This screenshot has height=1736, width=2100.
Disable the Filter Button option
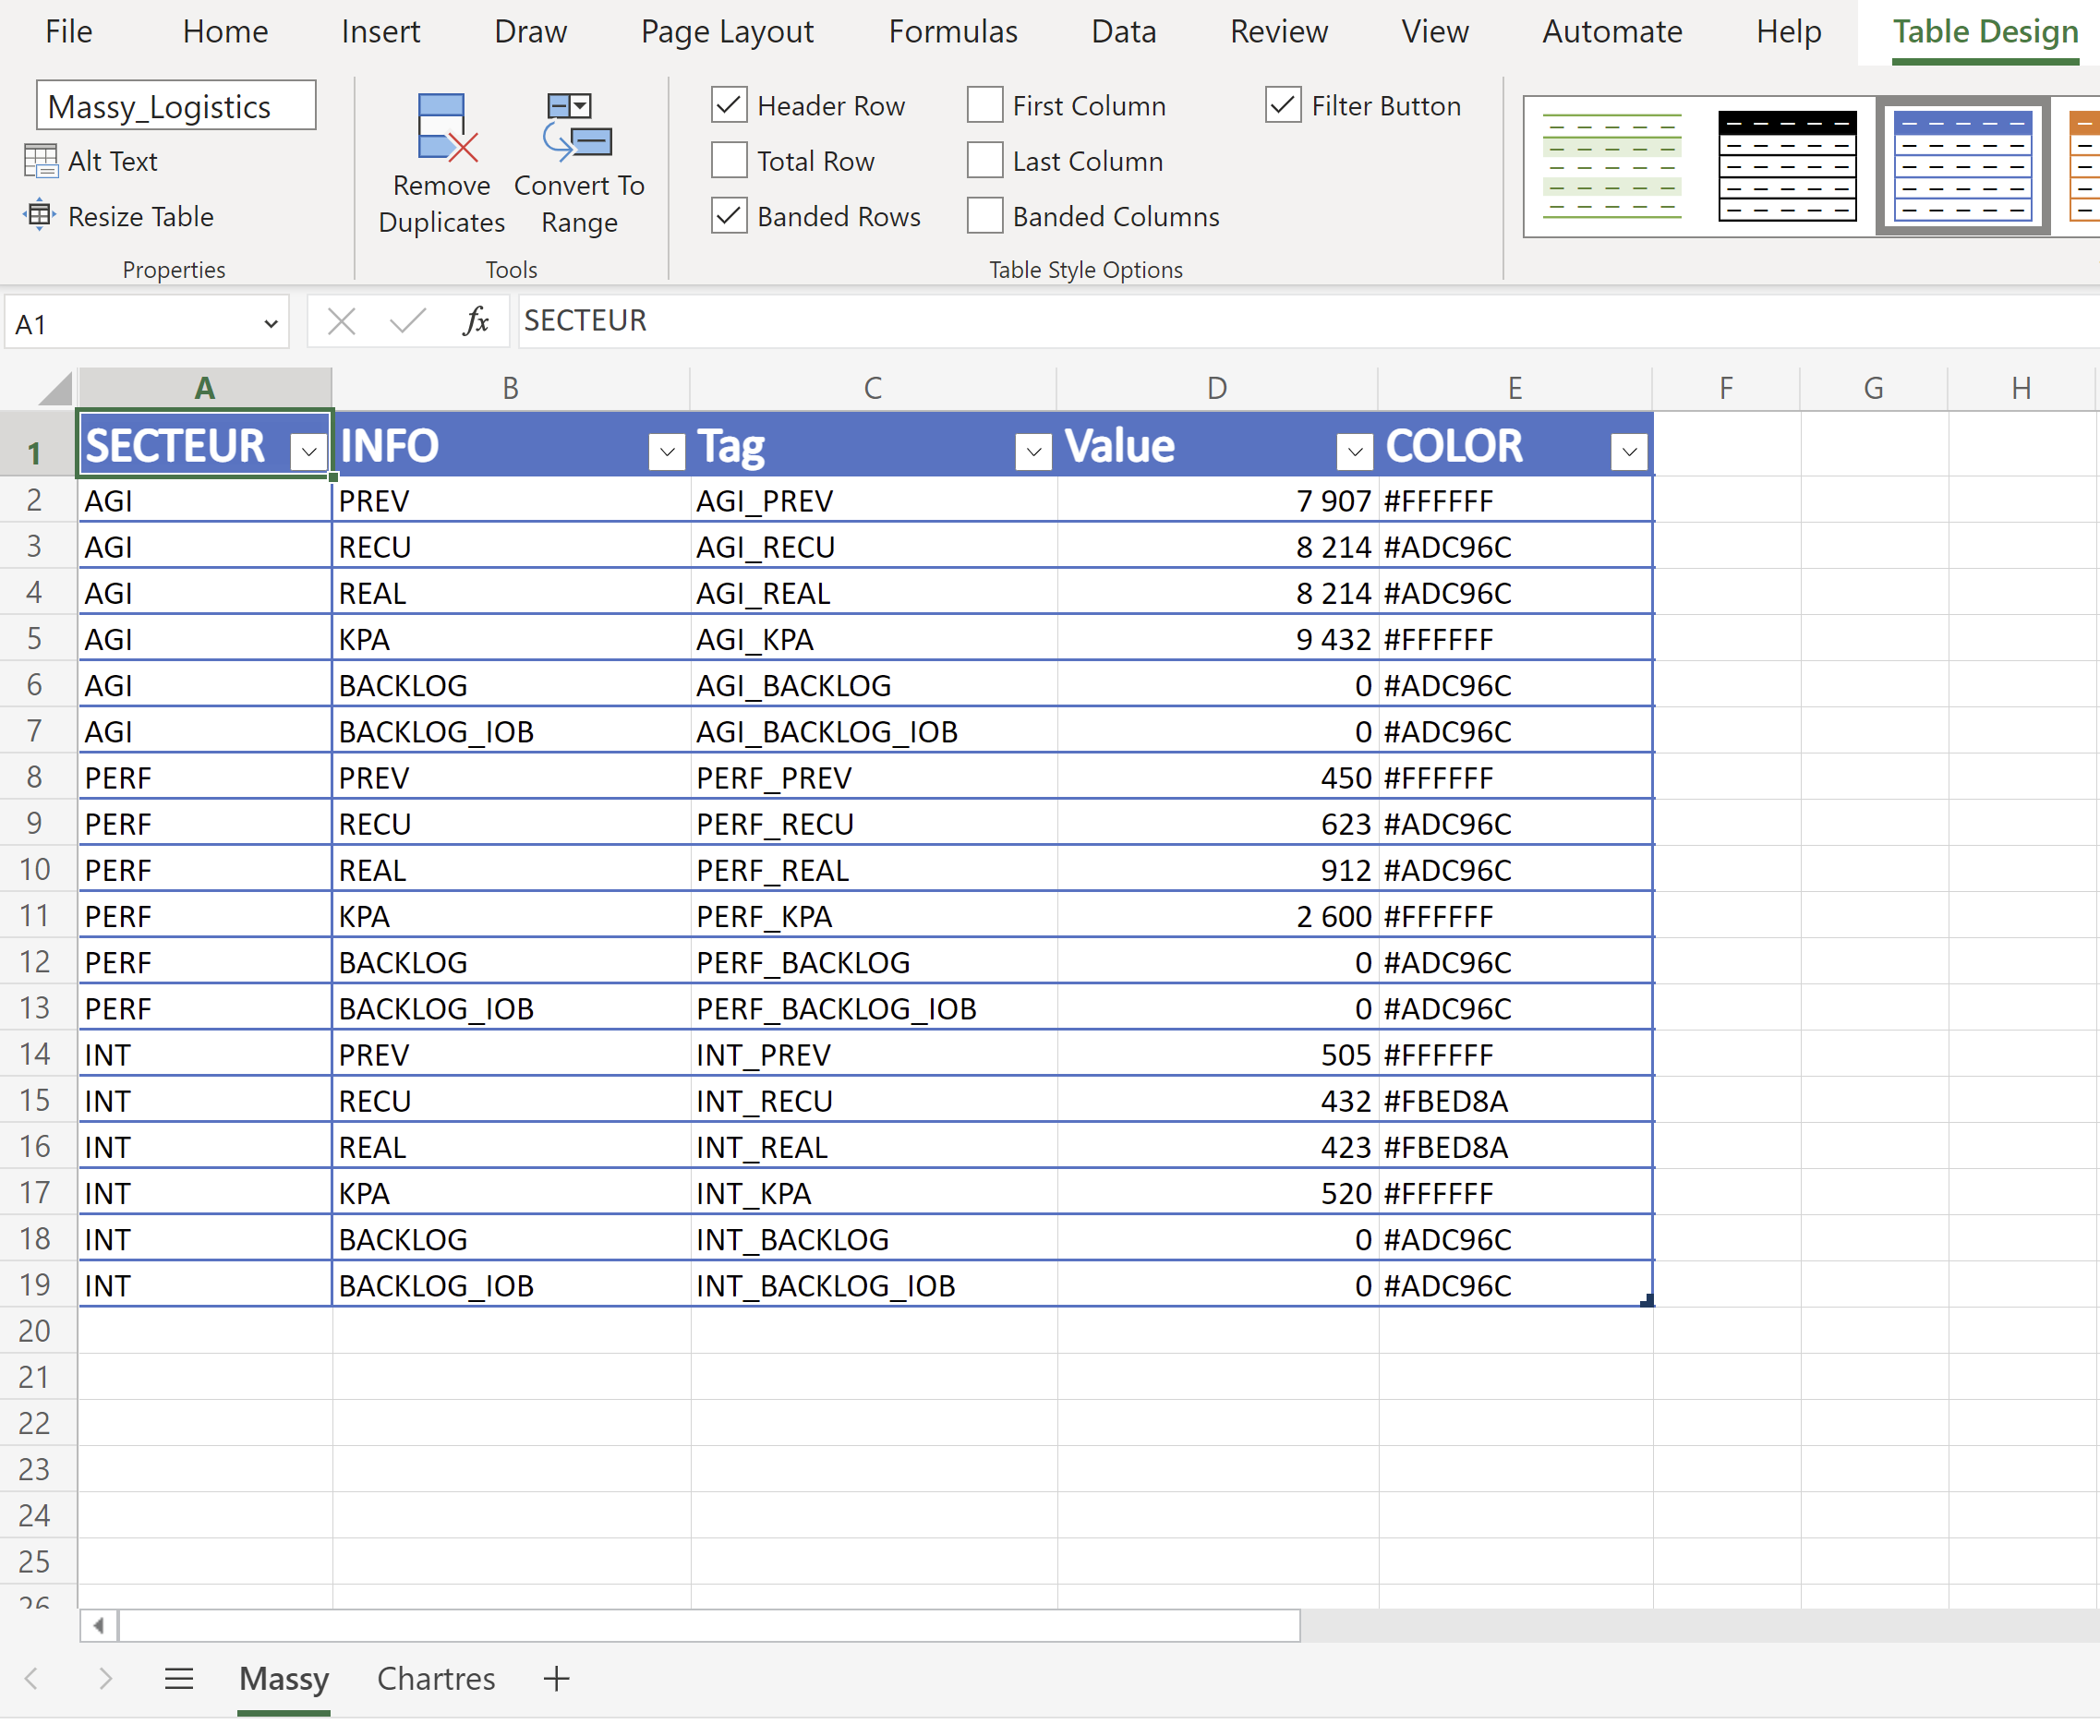(x=1283, y=105)
